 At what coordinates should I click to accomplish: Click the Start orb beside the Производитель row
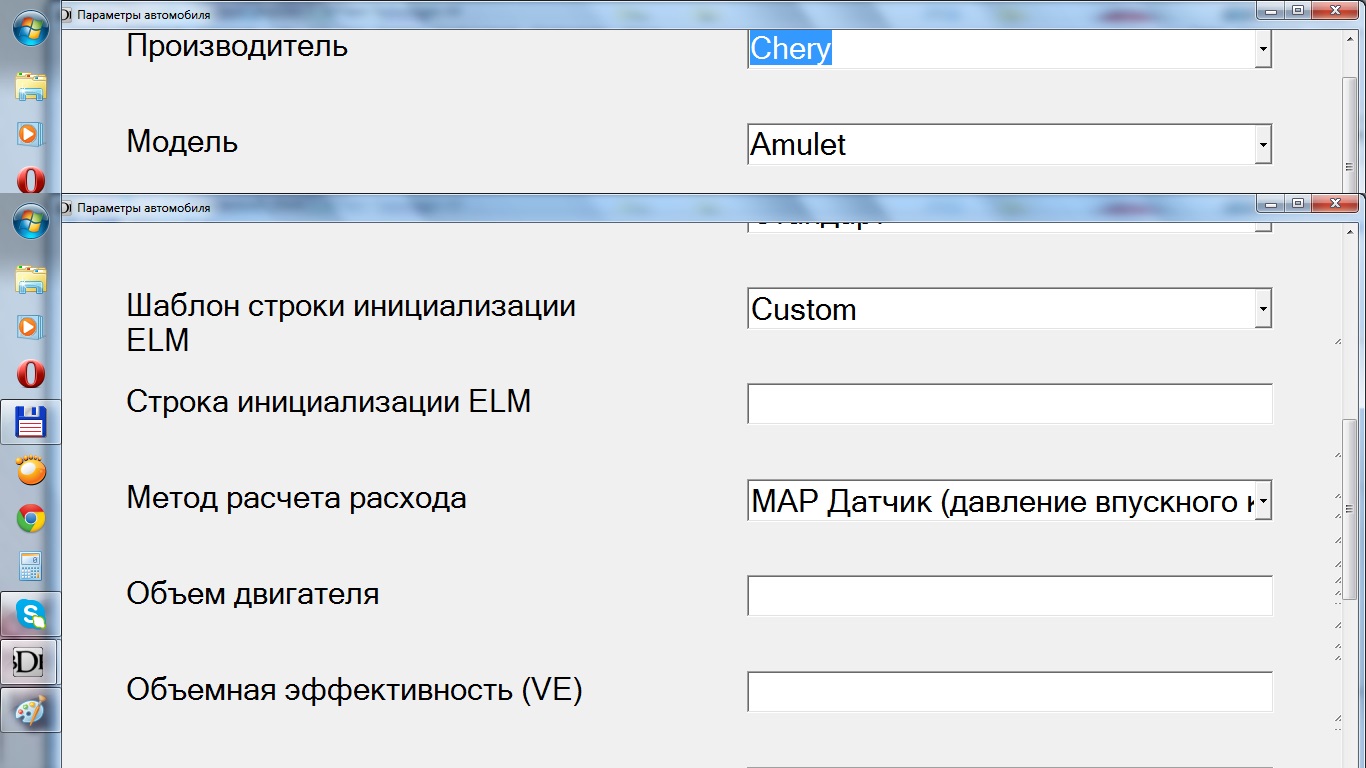pyautogui.click(x=31, y=28)
